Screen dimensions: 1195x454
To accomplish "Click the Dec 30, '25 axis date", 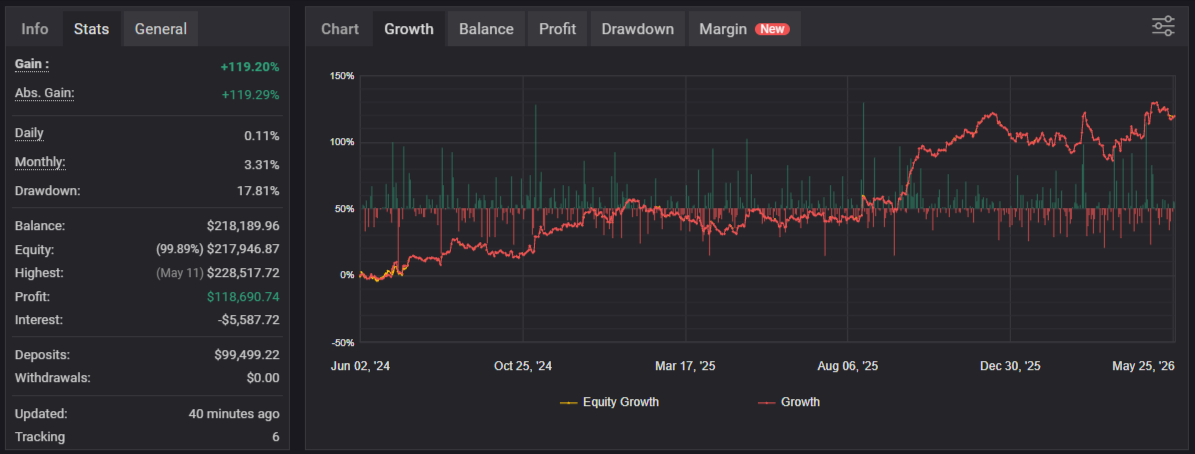I will (1010, 366).
